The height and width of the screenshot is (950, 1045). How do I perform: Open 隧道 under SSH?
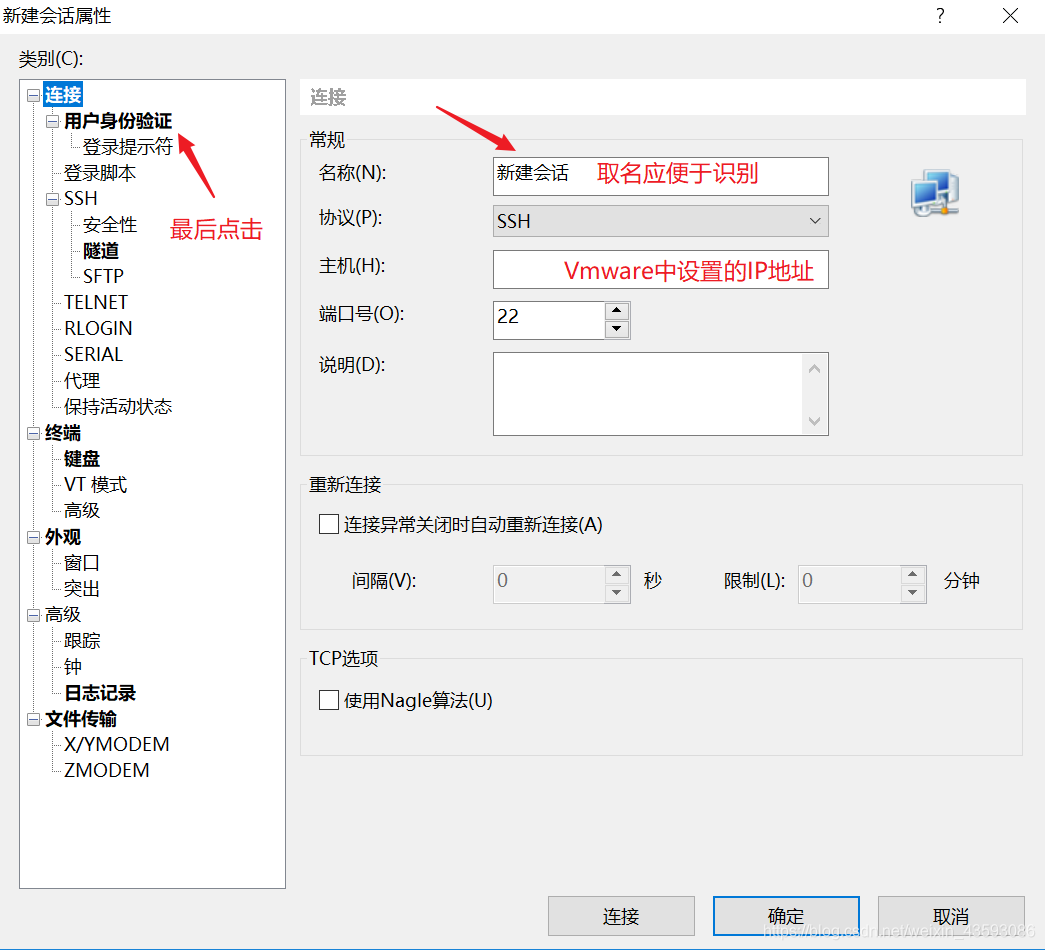[x=101, y=251]
